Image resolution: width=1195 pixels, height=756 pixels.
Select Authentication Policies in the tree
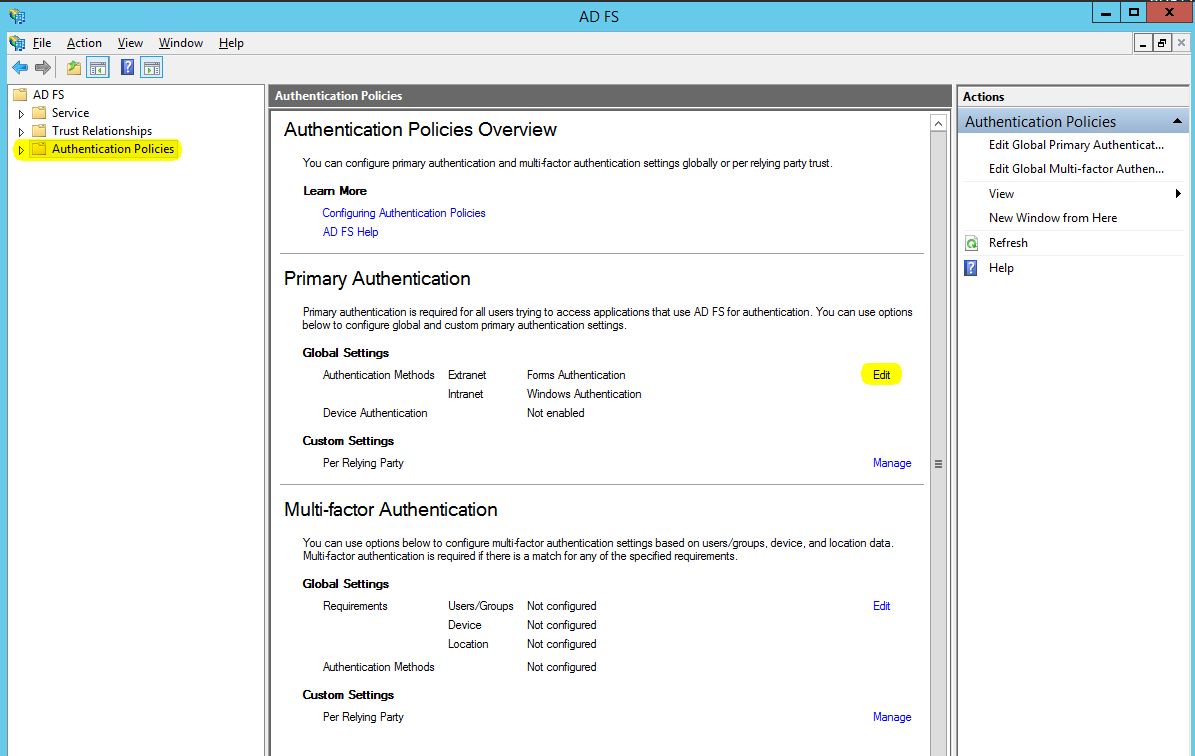coord(113,149)
